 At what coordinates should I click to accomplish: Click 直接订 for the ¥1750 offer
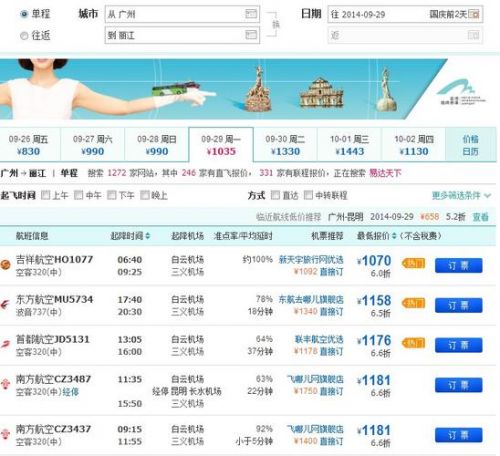331,391
